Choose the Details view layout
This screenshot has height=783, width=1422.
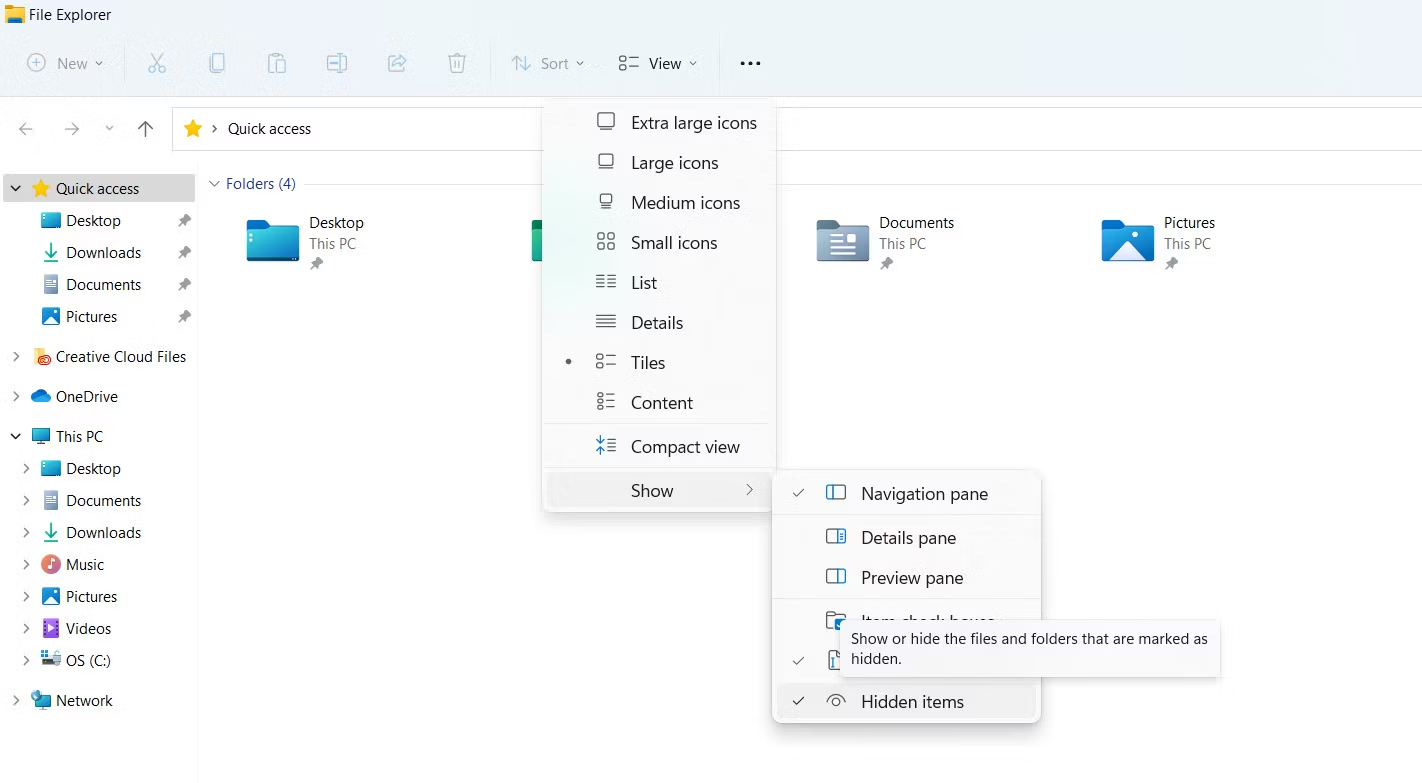pos(656,323)
